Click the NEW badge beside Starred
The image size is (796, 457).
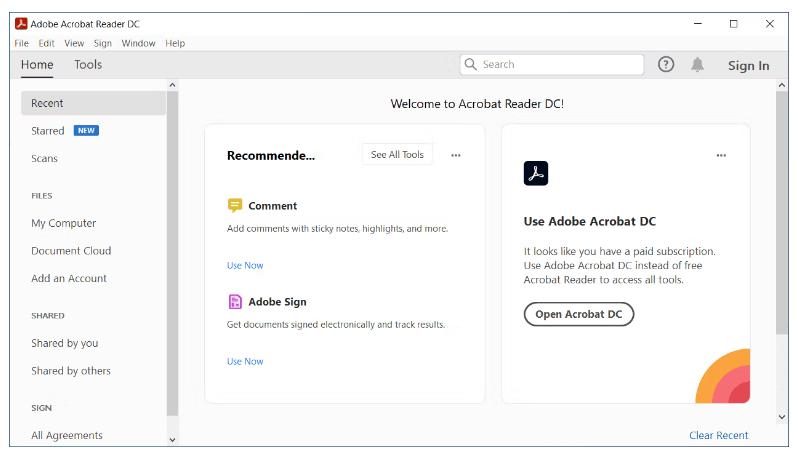86,130
